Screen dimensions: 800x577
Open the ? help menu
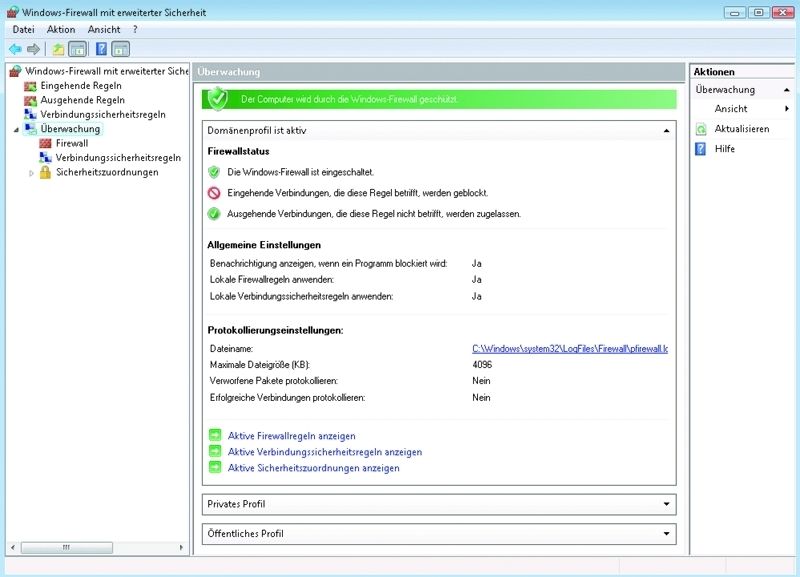[x=135, y=30]
